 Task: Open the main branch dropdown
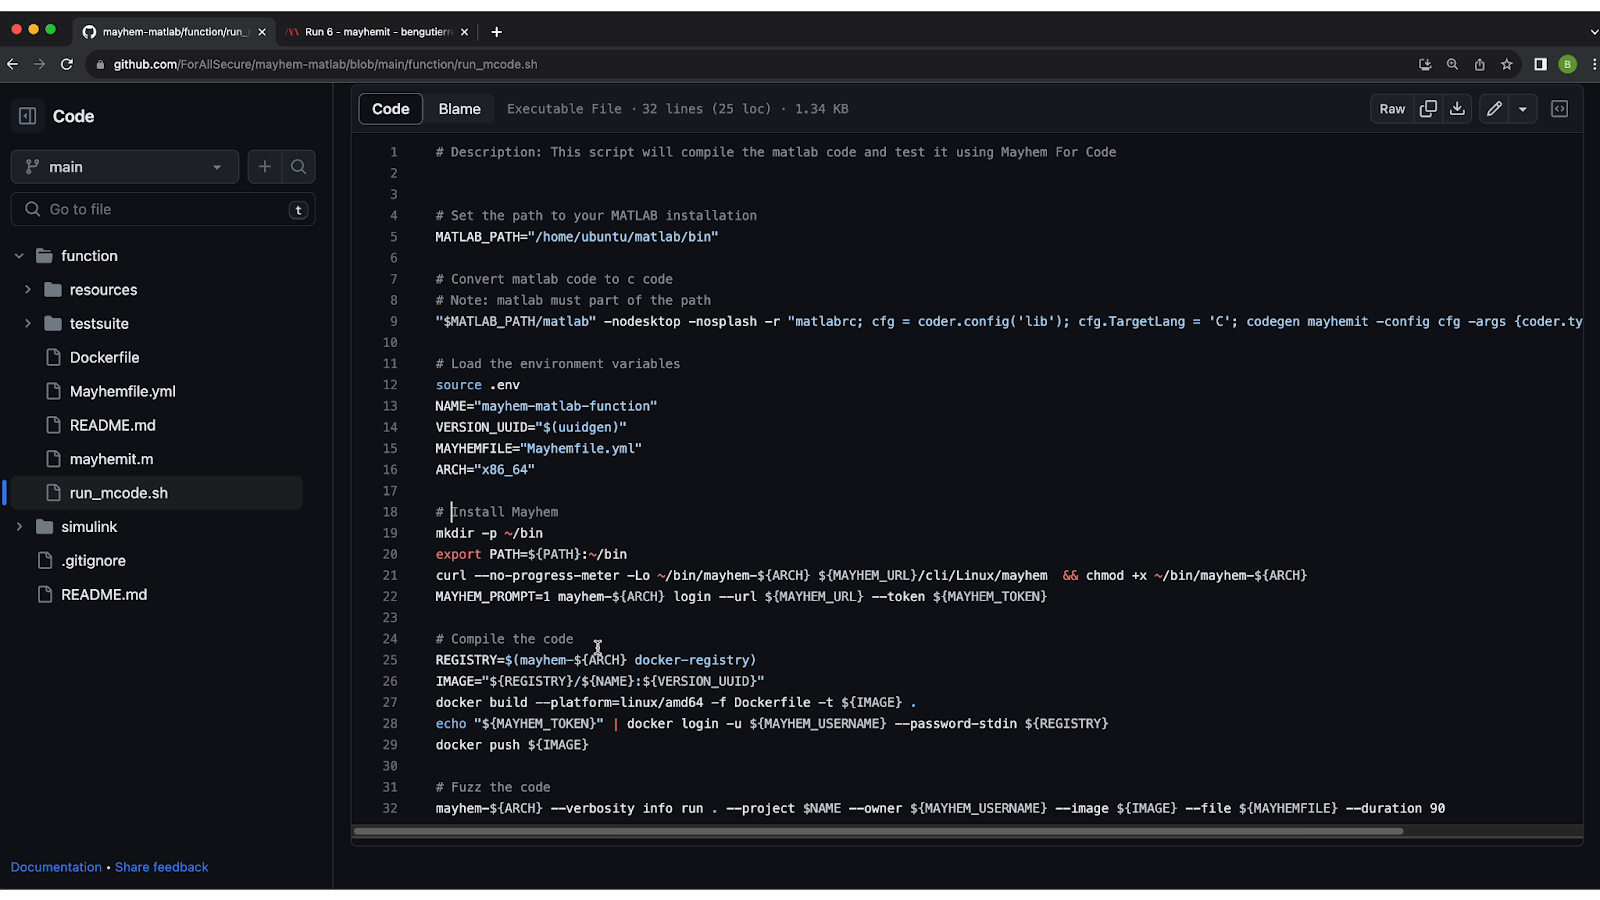tap(125, 167)
